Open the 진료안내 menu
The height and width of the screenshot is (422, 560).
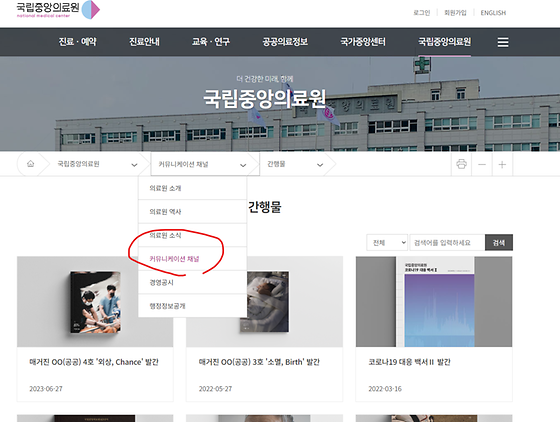[x=144, y=42]
